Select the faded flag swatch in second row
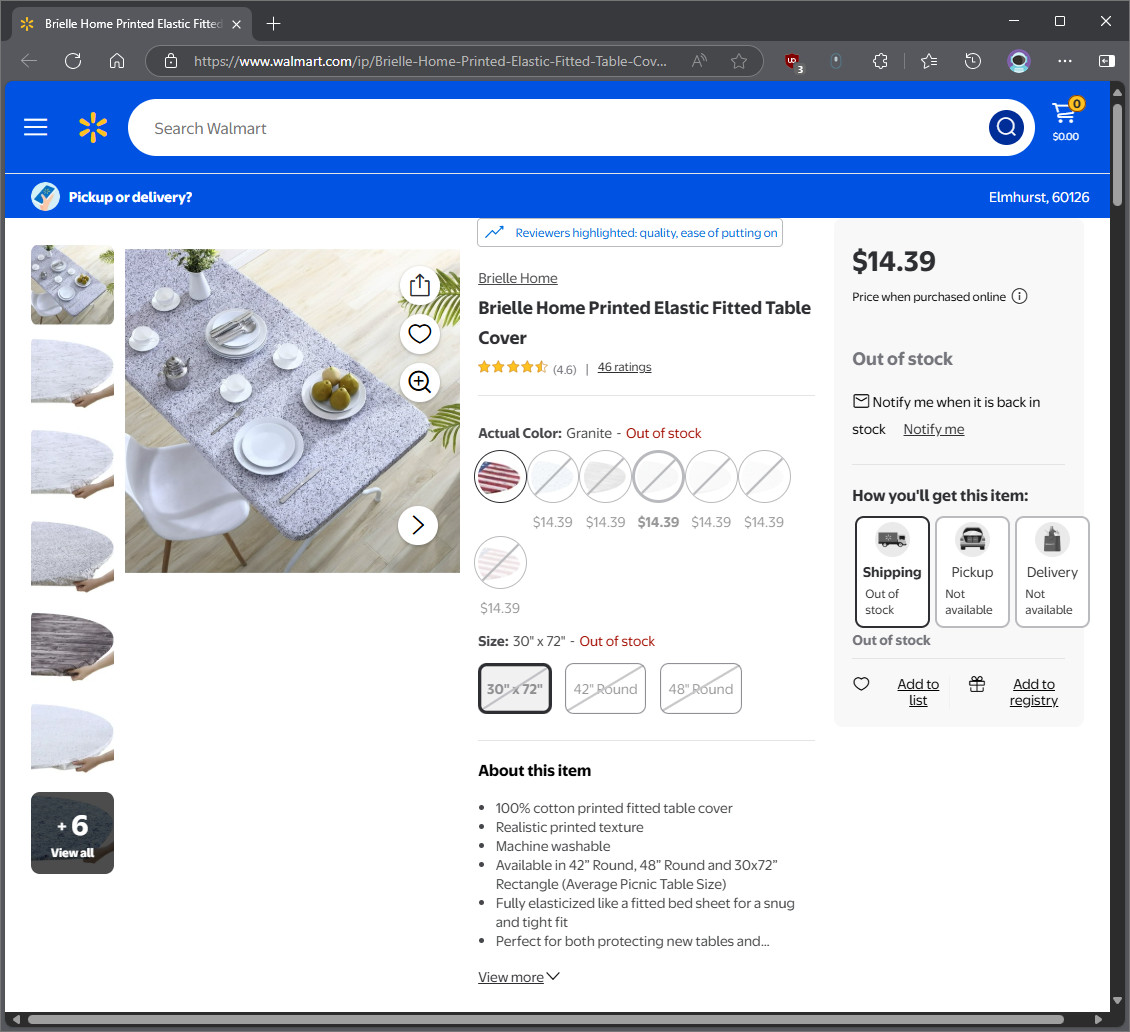The image size is (1130, 1032). [x=500, y=562]
